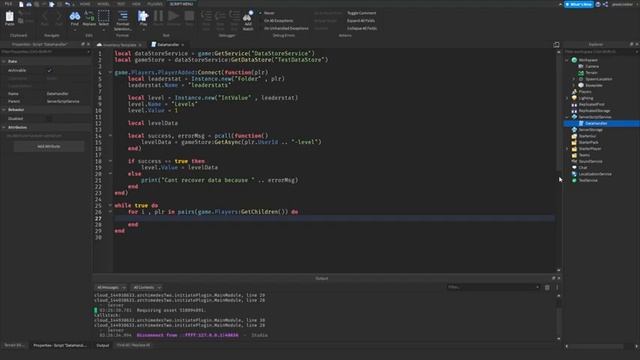Screen dimensions: 640x360
Task: Switch to the PLUGINS ribbon tab
Action: pyautogui.click(x=155, y=4)
